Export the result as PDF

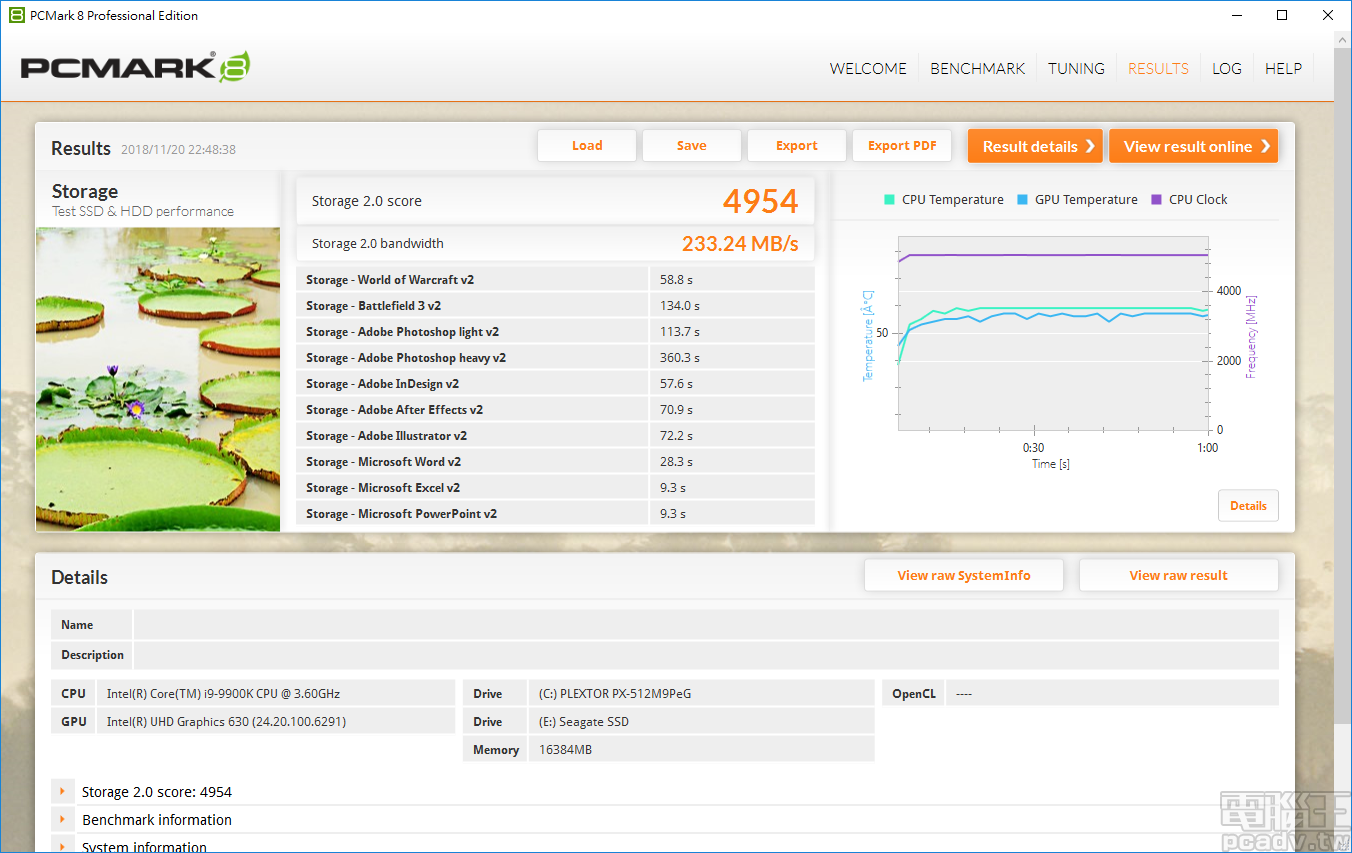coord(901,145)
